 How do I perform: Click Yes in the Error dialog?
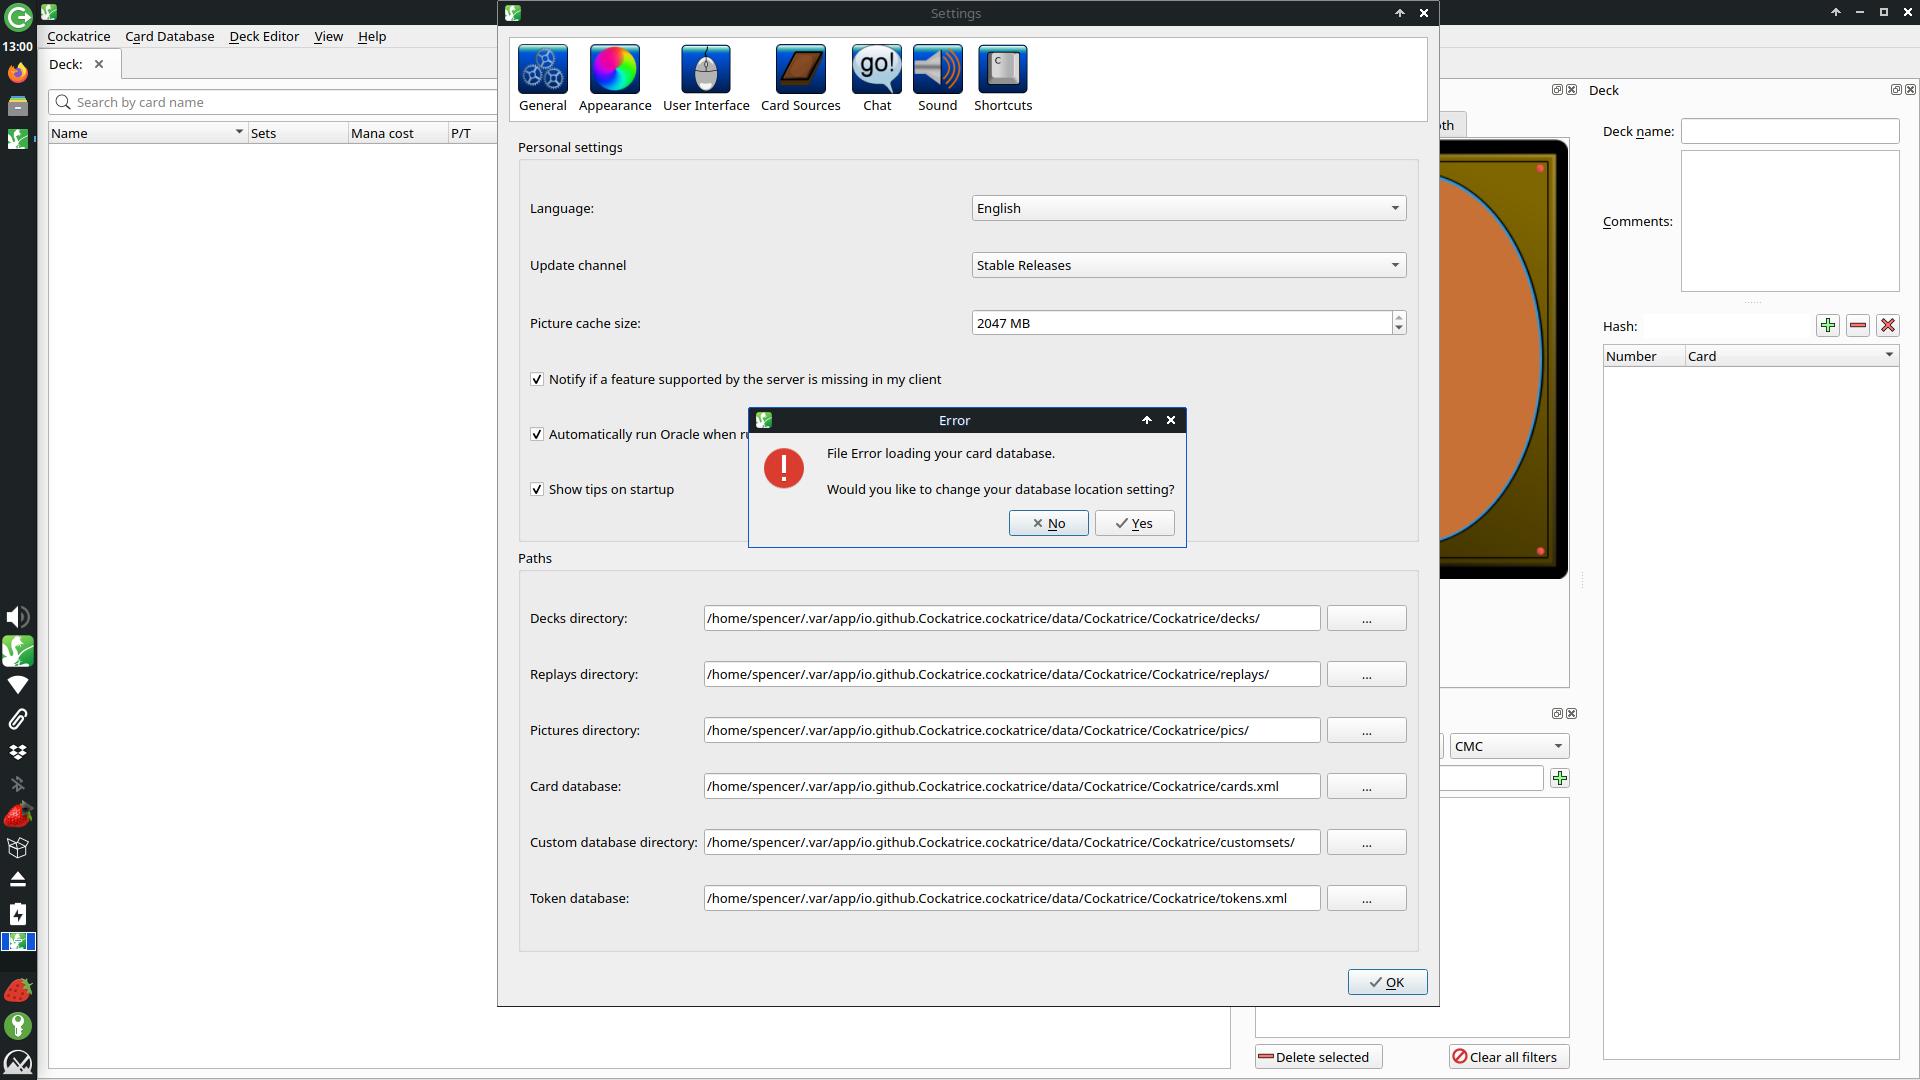click(x=1134, y=524)
